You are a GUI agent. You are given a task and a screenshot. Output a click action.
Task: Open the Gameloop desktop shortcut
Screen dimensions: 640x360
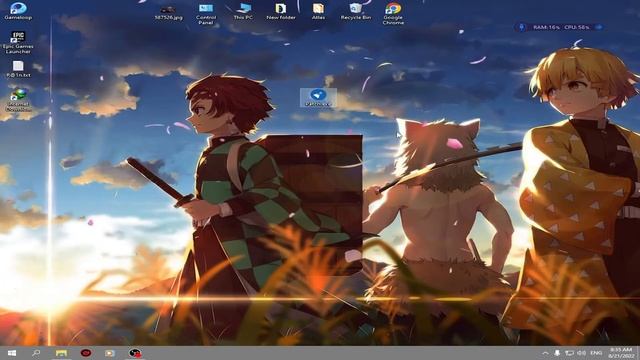[x=18, y=11]
